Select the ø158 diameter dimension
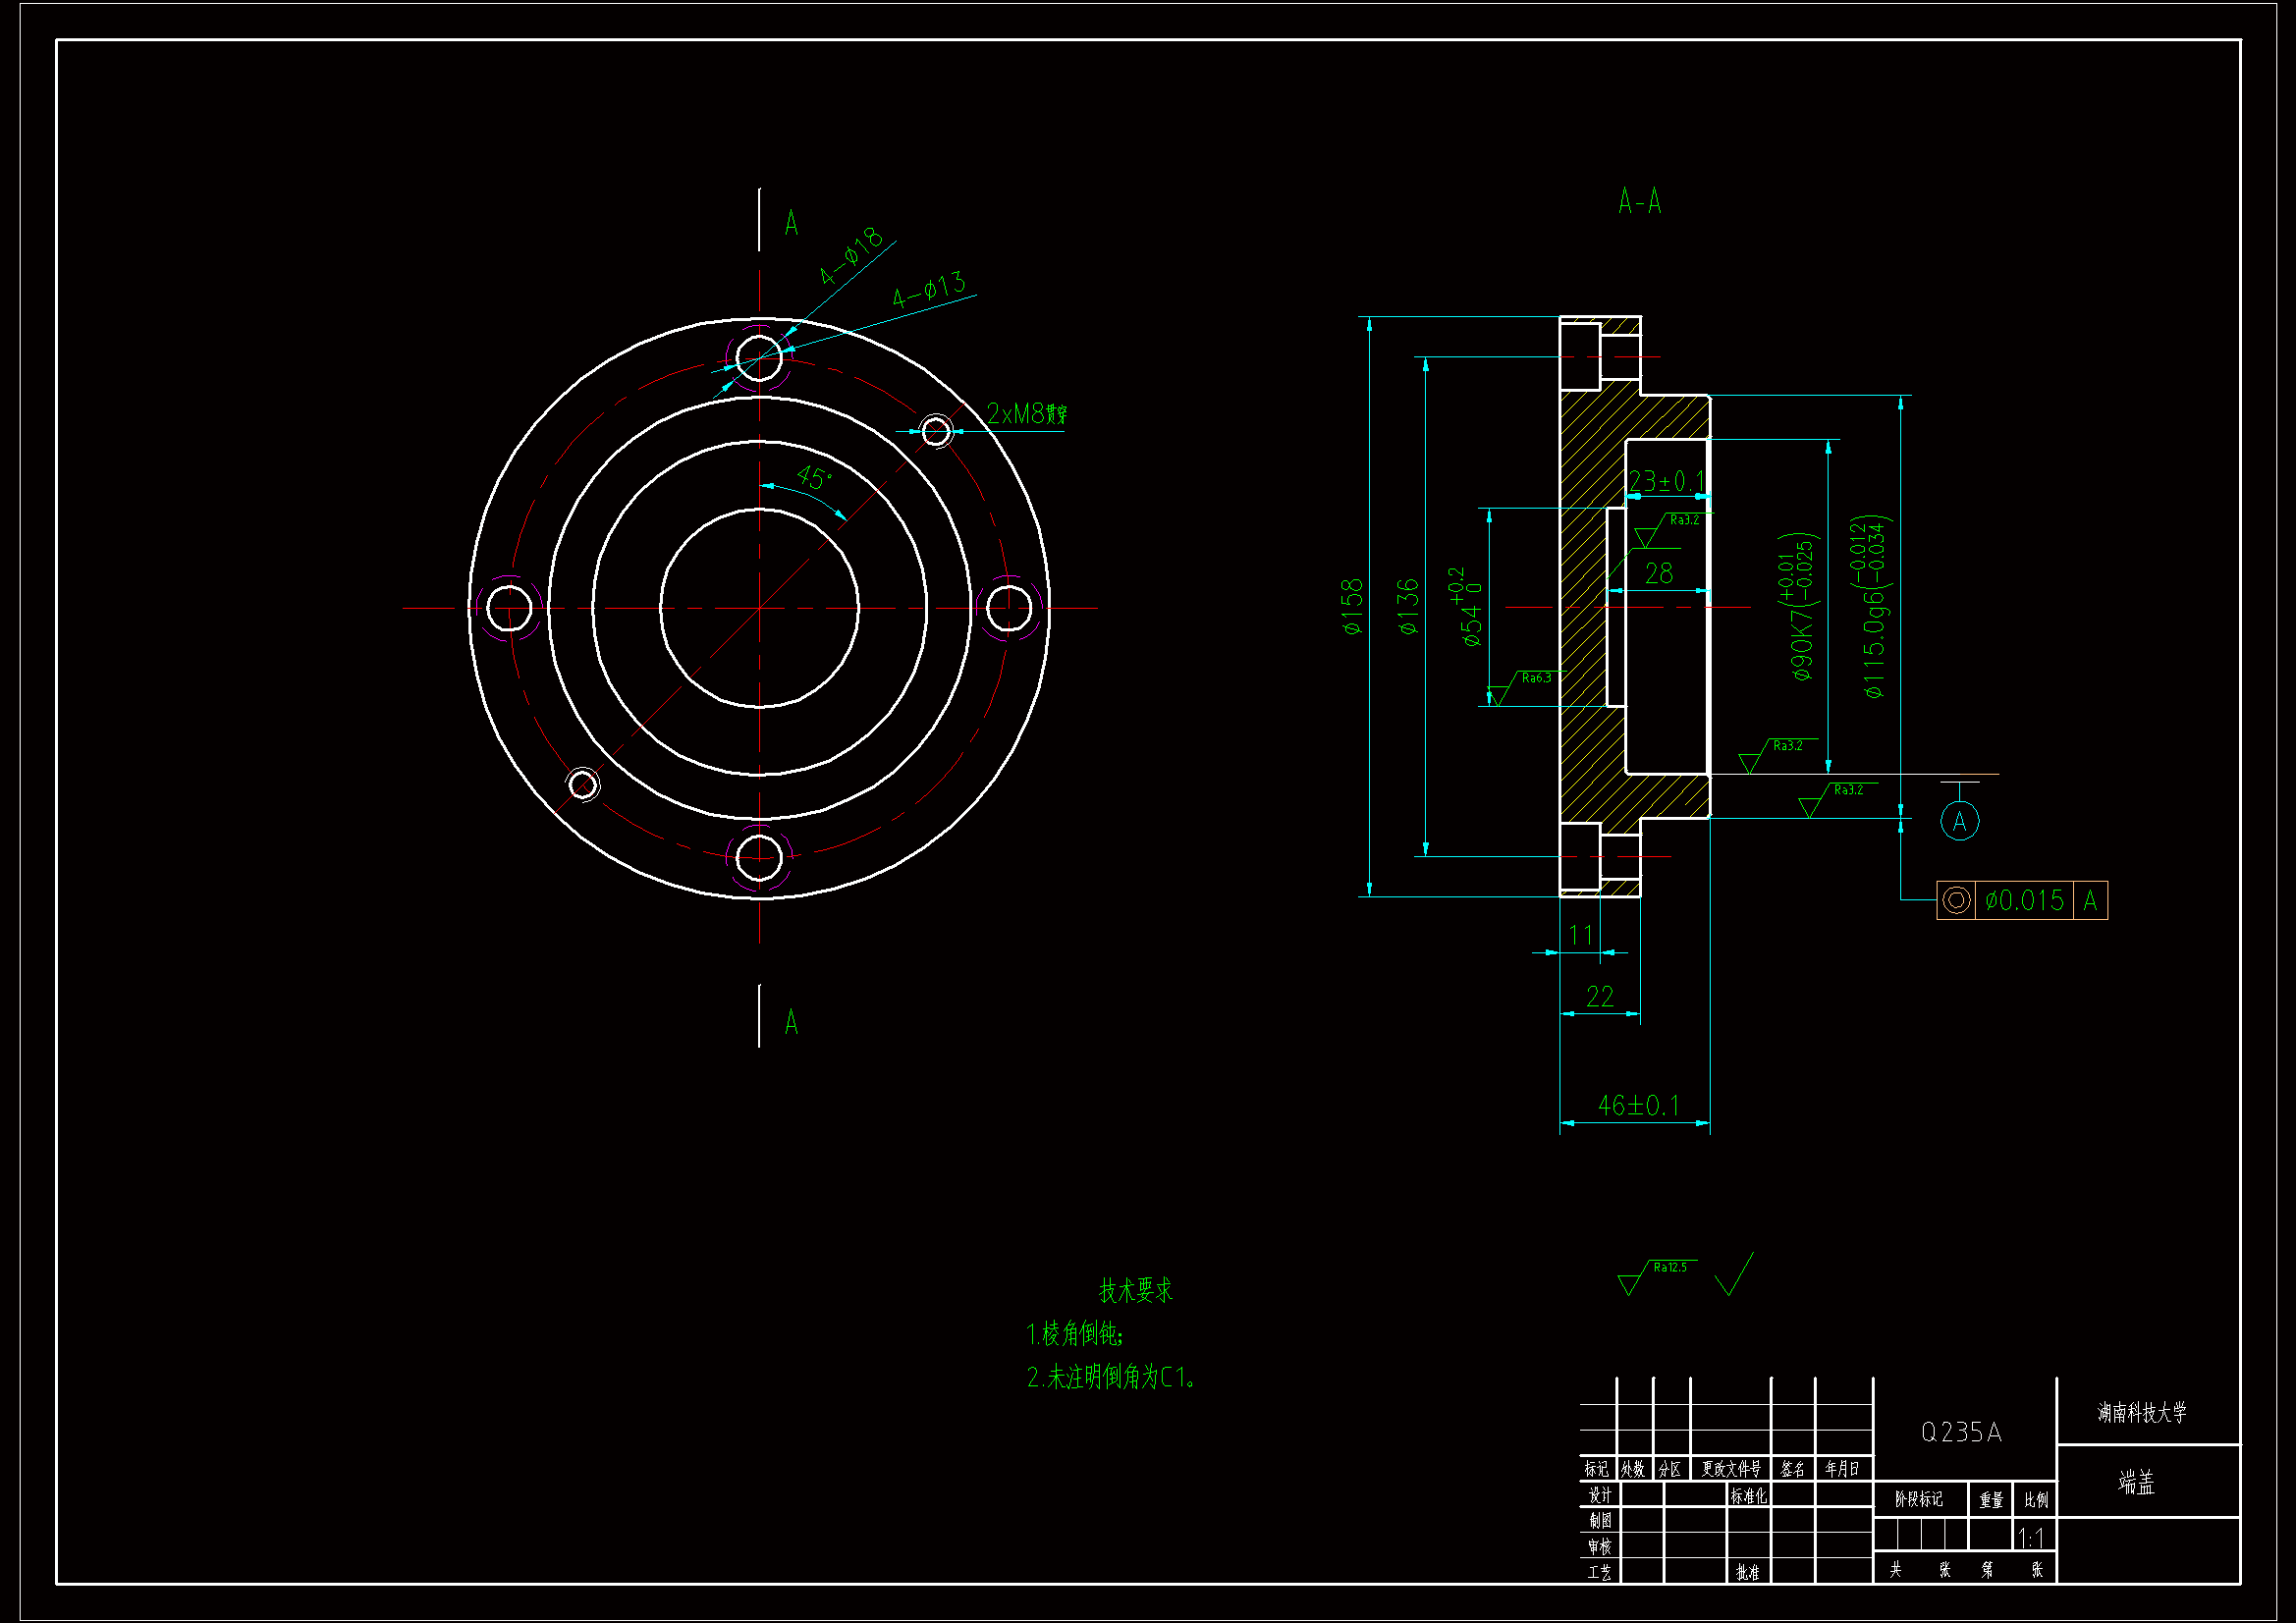Viewport: 2296px width, 1623px height. click(1352, 606)
